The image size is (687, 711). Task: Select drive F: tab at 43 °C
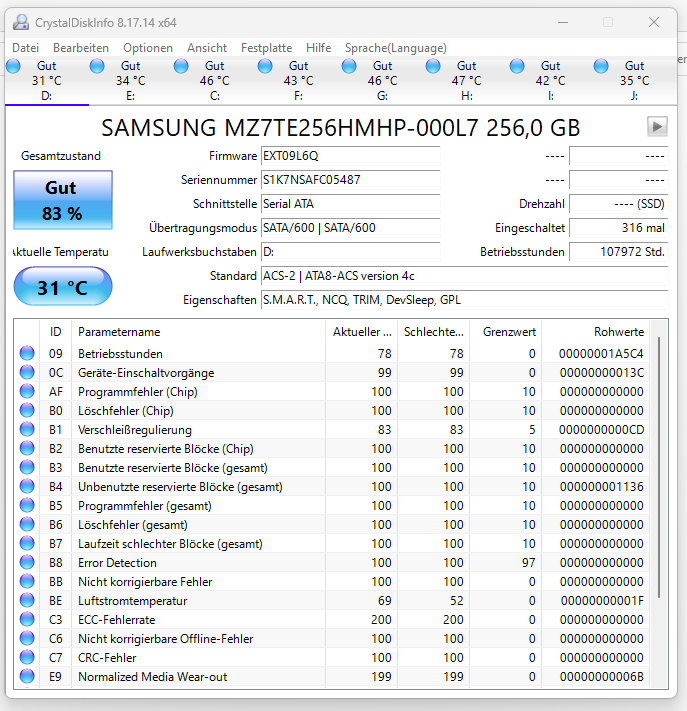(x=299, y=81)
